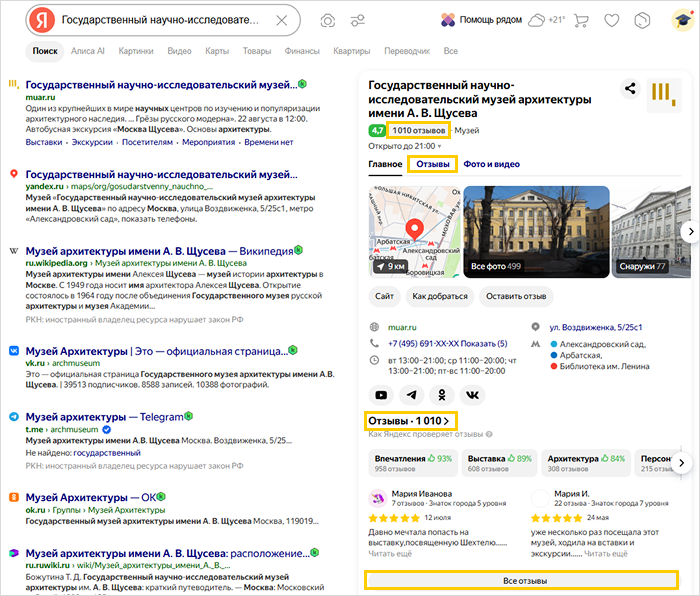700x596 pixels.
Task: Expand Читать ещё in Мария Иванова review
Action: (390, 554)
